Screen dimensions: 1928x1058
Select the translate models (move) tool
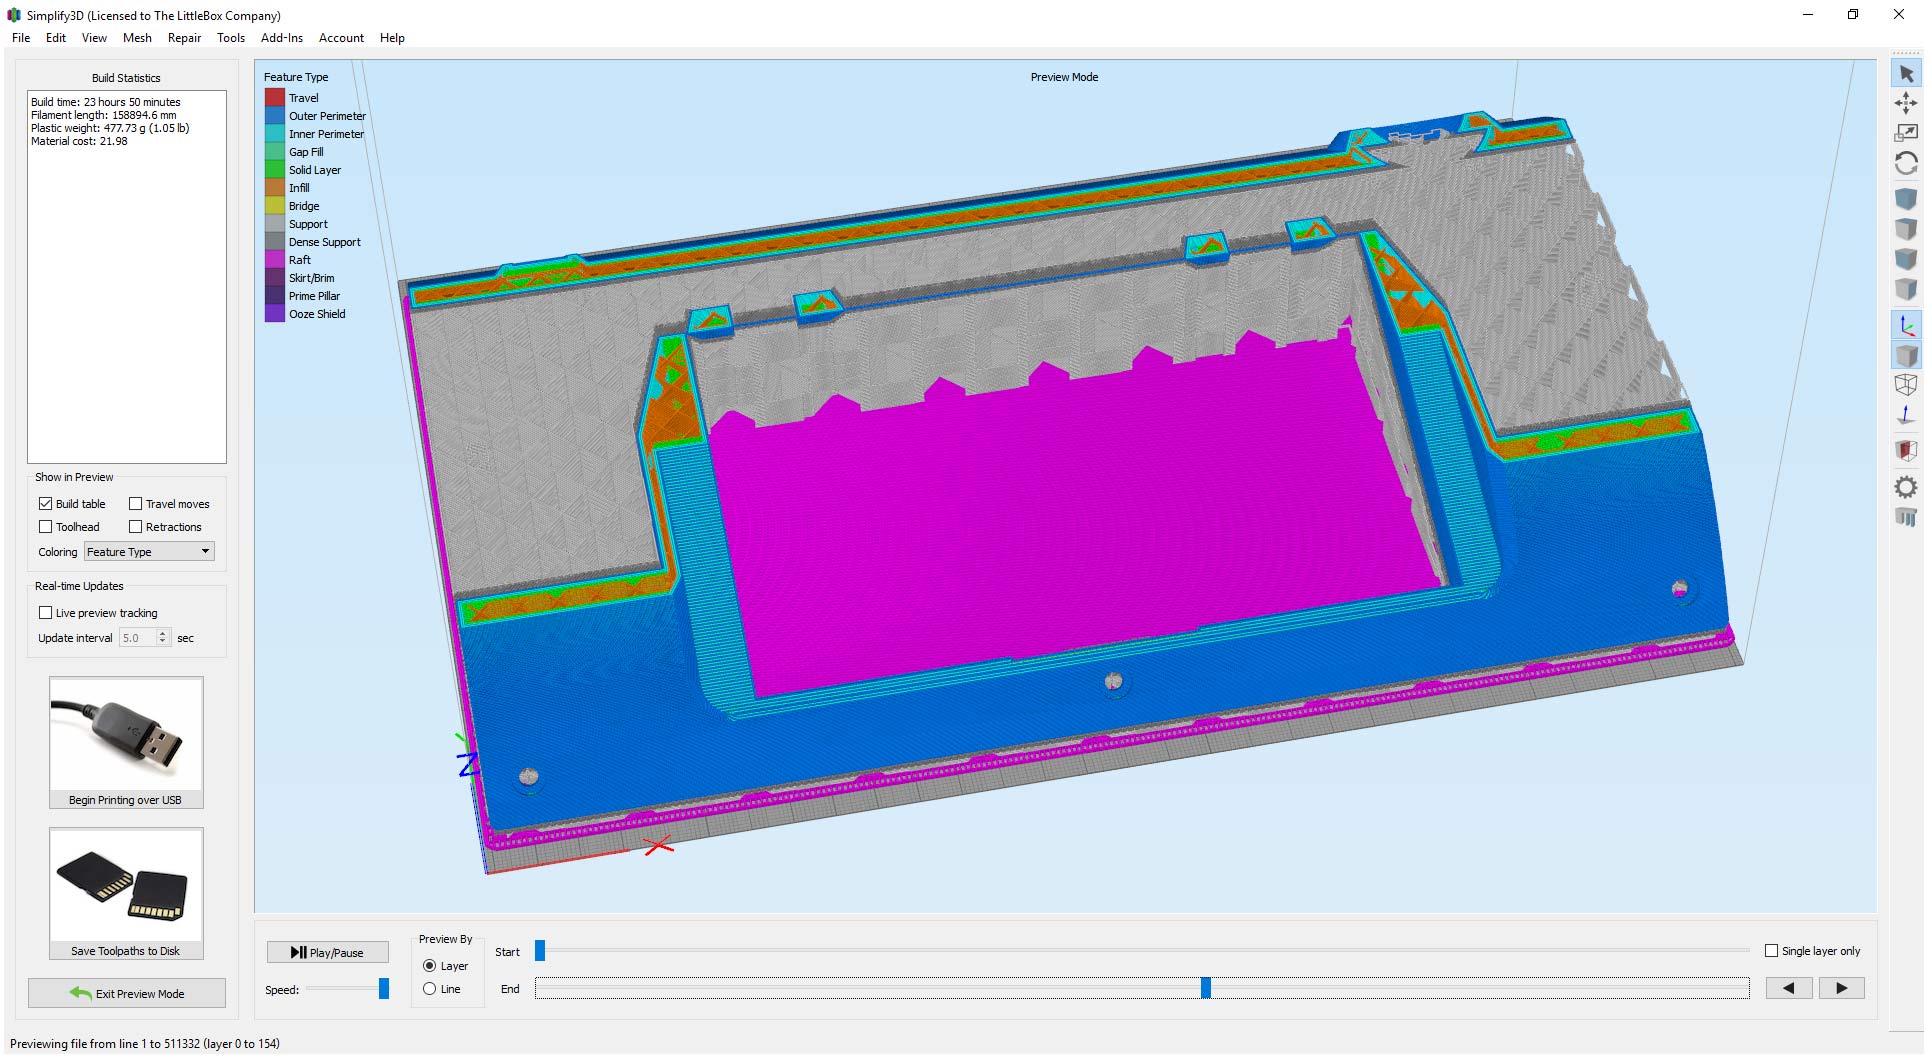[1906, 103]
